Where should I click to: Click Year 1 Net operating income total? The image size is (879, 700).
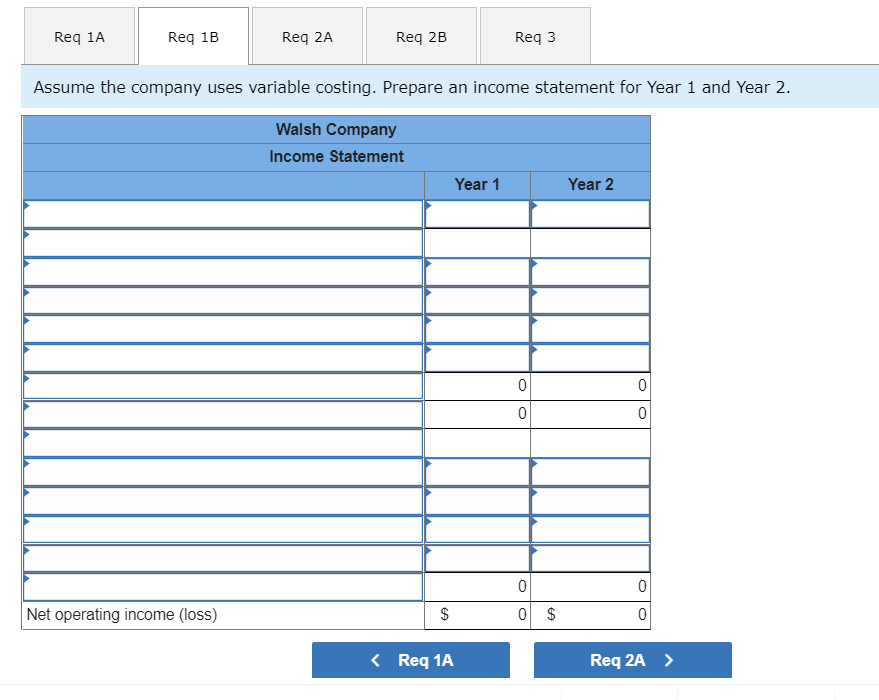477,615
